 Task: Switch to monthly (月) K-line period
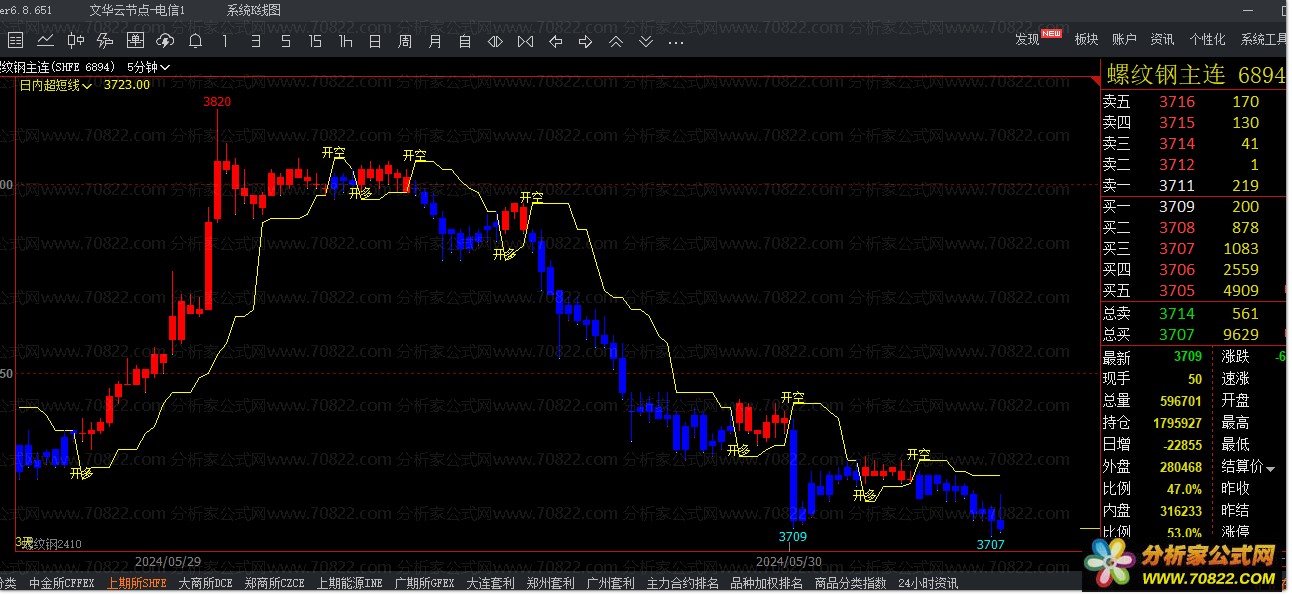tap(435, 41)
